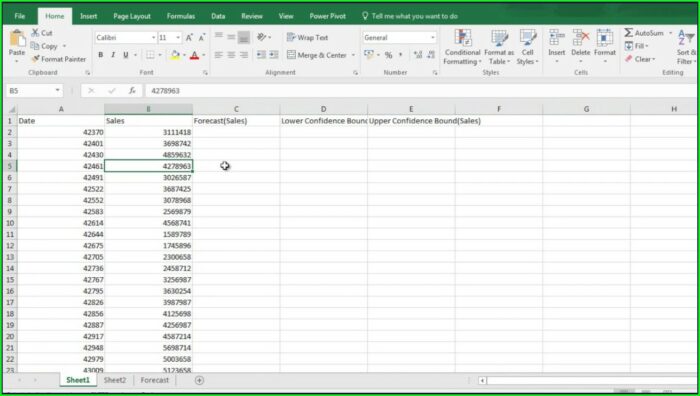Image resolution: width=700 pixels, height=396 pixels.
Task: Click Tell me what you want to do
Action: tap(409, 16)
